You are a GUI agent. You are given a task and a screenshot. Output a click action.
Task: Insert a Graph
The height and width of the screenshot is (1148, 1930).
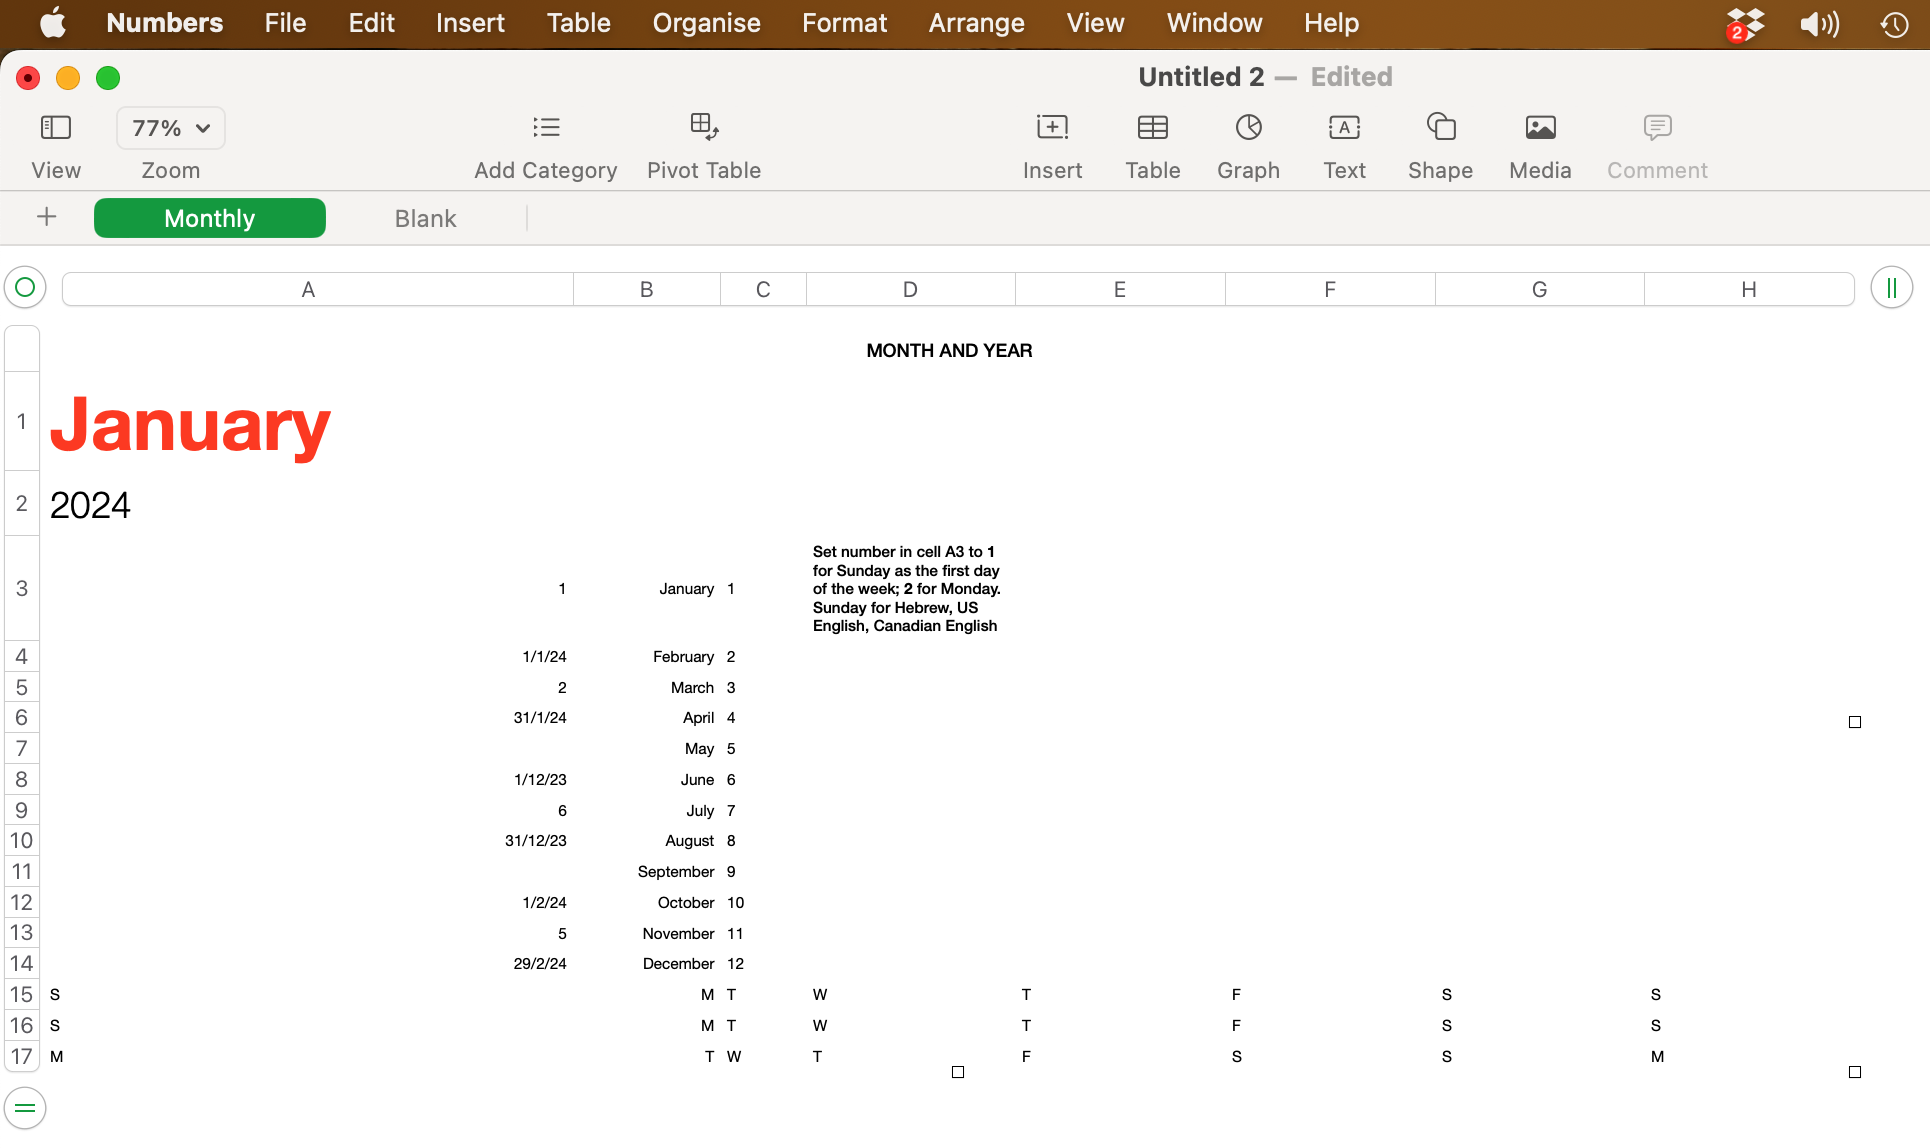1248,145
